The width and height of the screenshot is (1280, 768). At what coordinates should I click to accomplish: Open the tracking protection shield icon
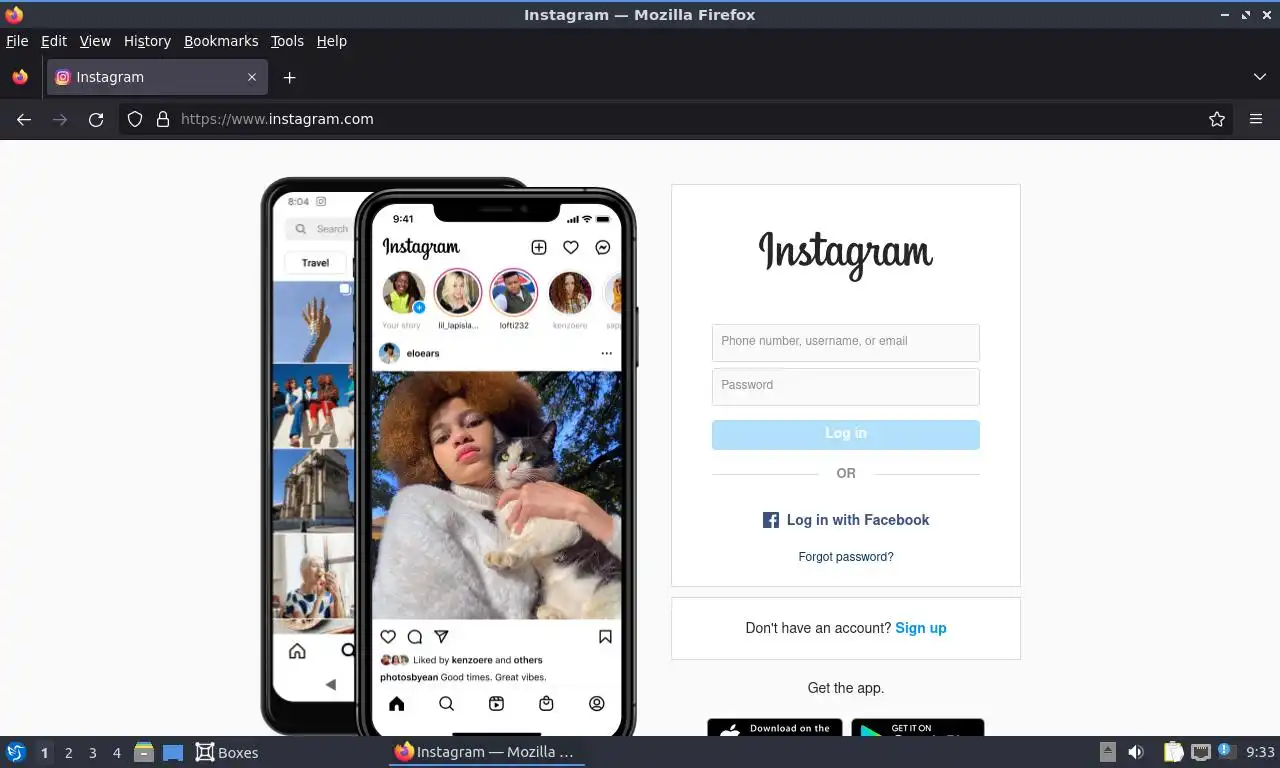tap(135, 119)
